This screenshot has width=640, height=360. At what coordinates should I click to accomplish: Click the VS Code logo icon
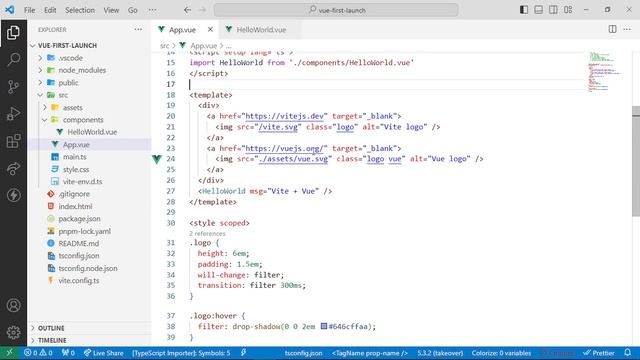(10, 10)
